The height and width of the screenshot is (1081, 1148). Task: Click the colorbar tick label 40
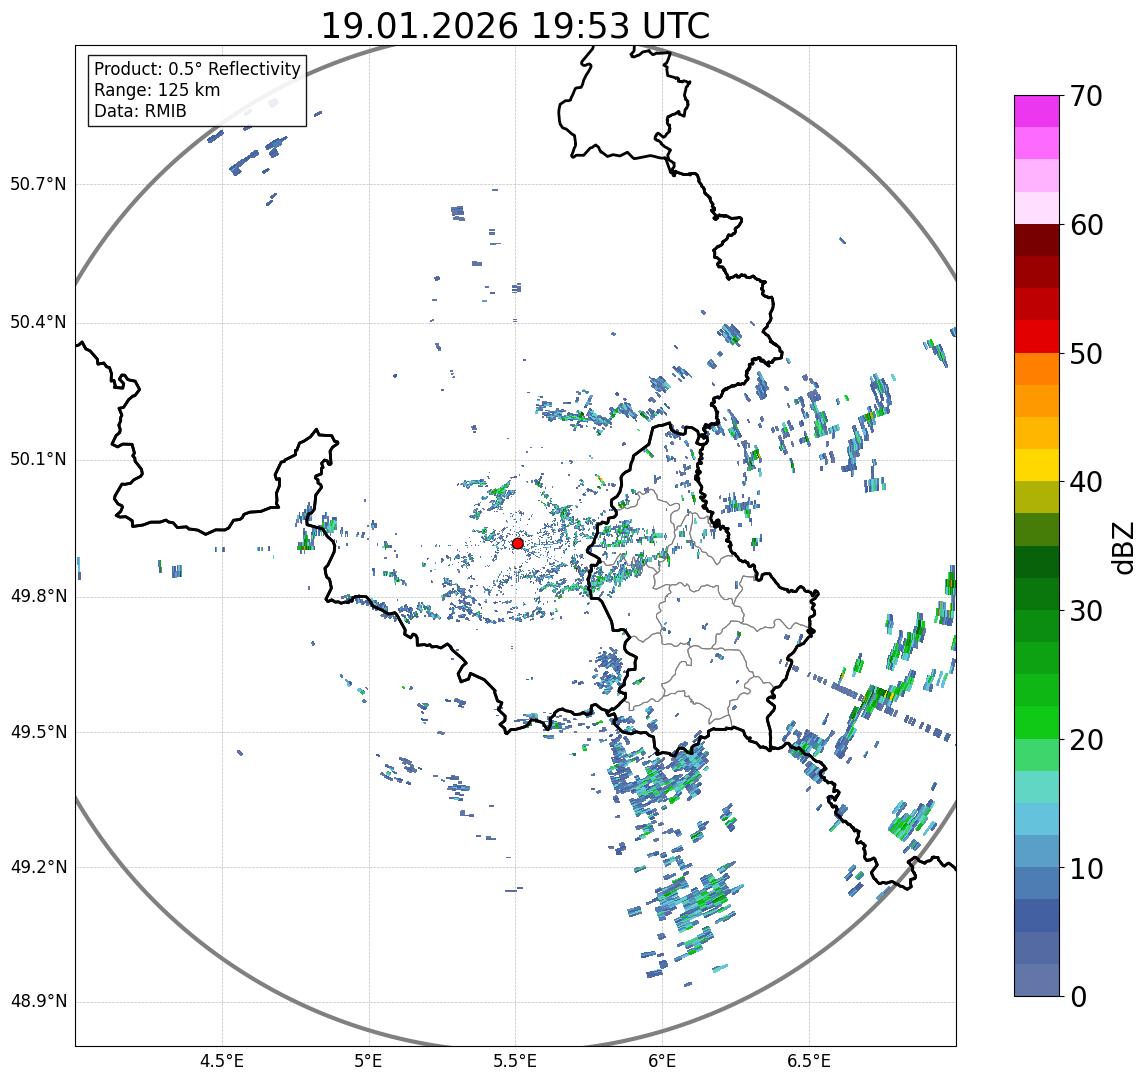pyautogui.click(x=1086, y=482)
